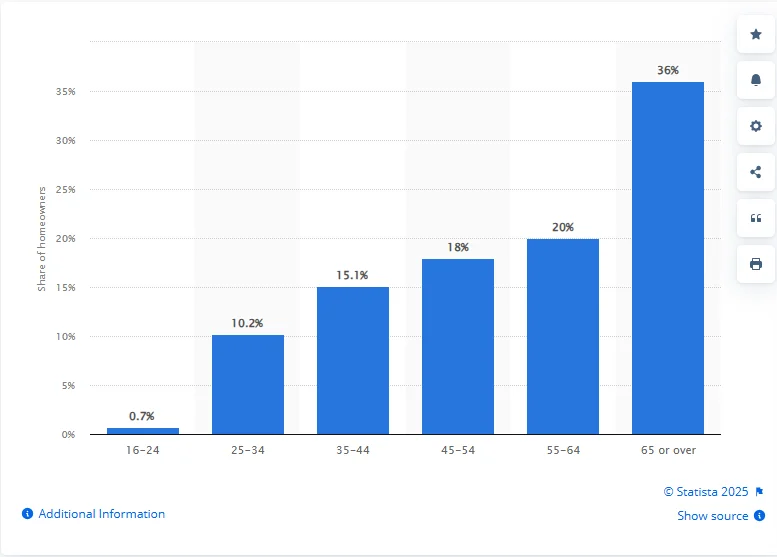Select the 55–64 age group bar

563,336
